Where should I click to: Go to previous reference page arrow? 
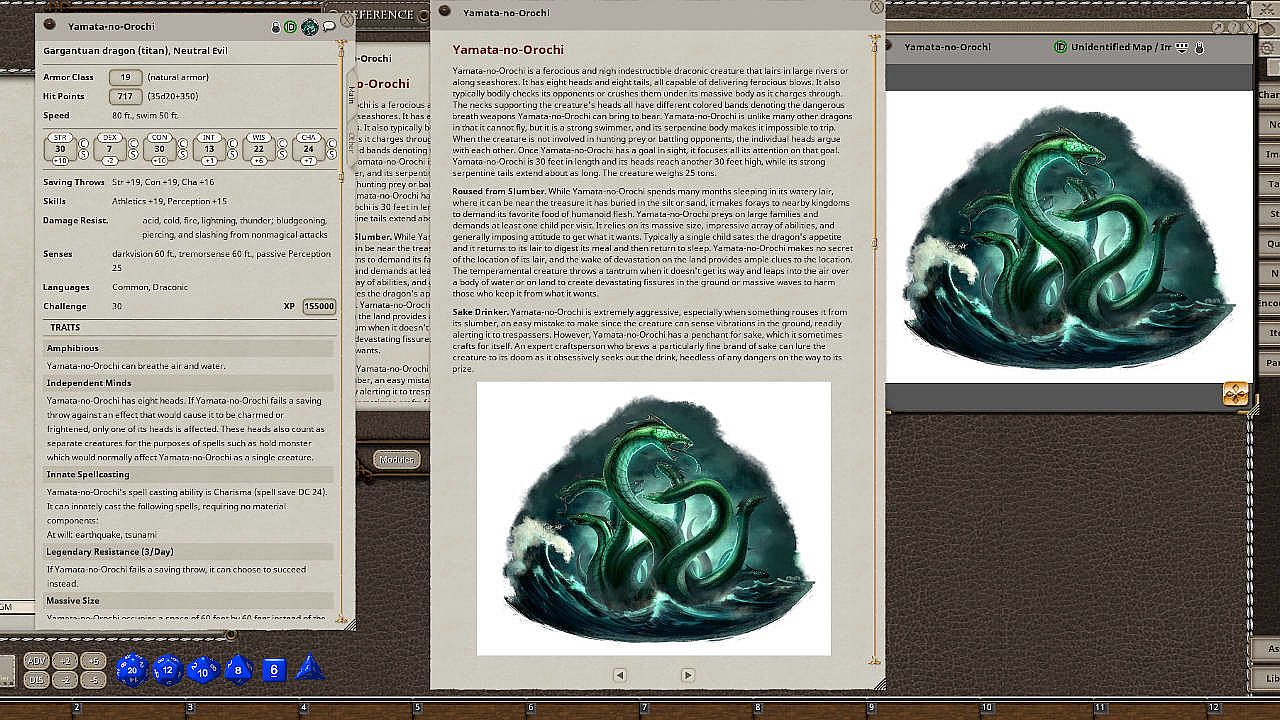tap(620, 675)
